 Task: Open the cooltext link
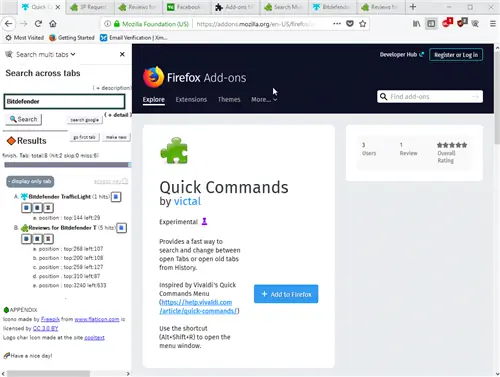[94, 338]
